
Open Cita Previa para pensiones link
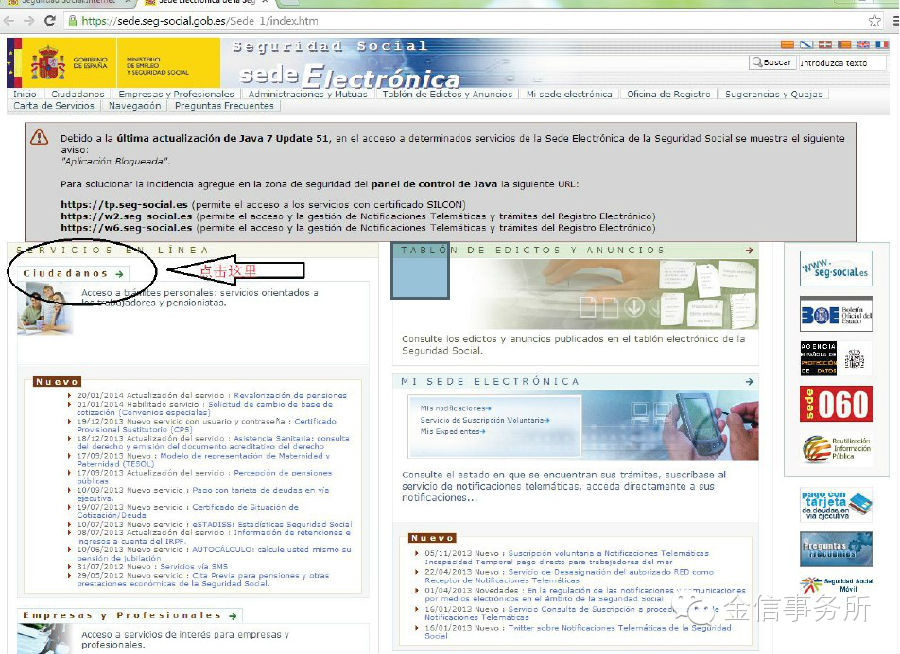point(203,579)
